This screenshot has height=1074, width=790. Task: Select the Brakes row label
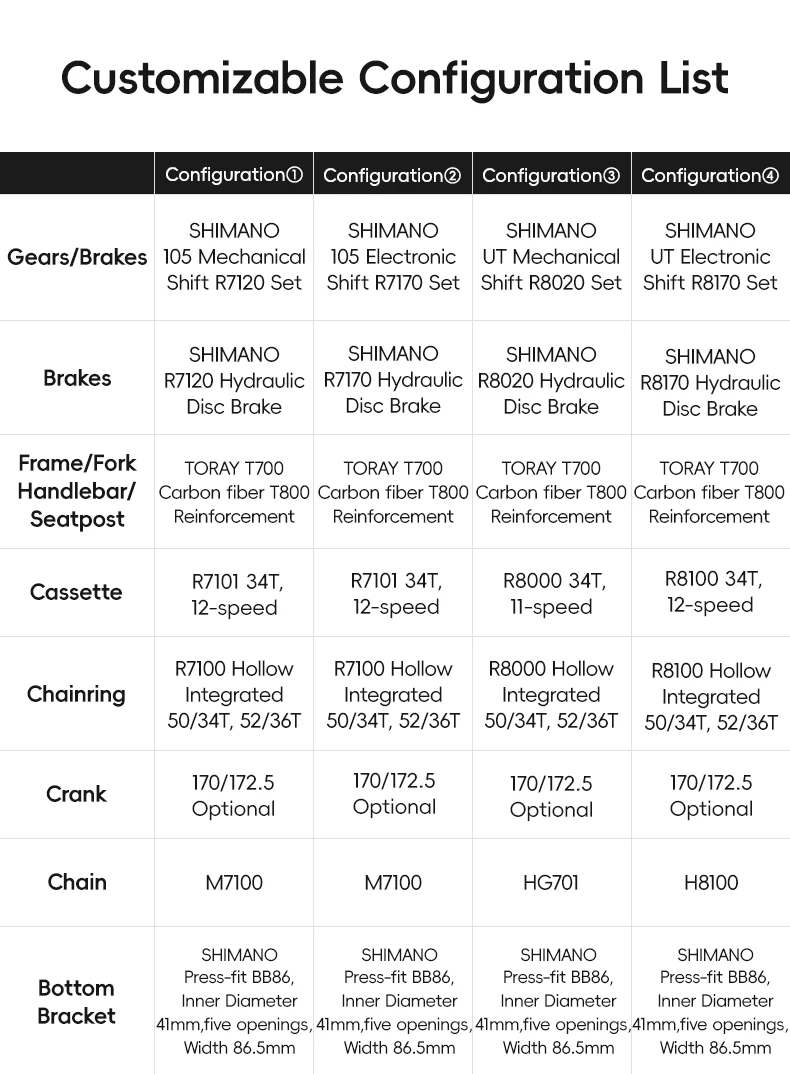[77, 377]
